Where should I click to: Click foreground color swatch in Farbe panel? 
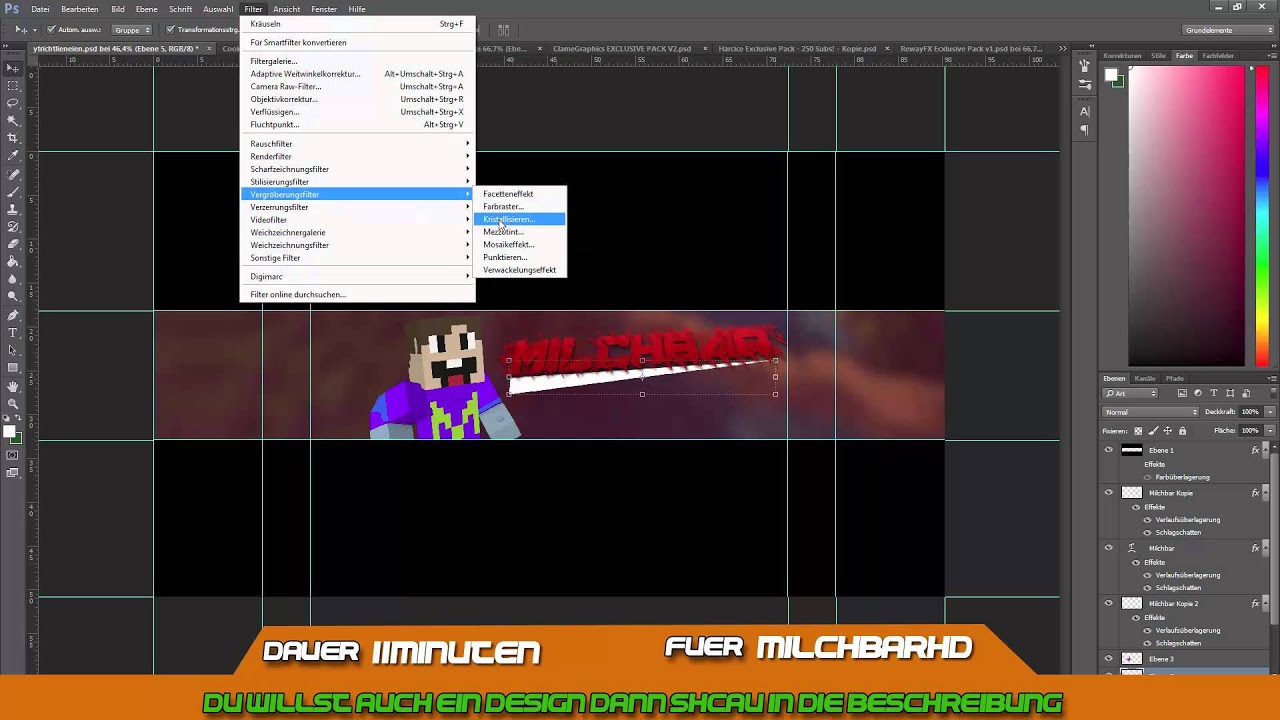click(1110, 75)
